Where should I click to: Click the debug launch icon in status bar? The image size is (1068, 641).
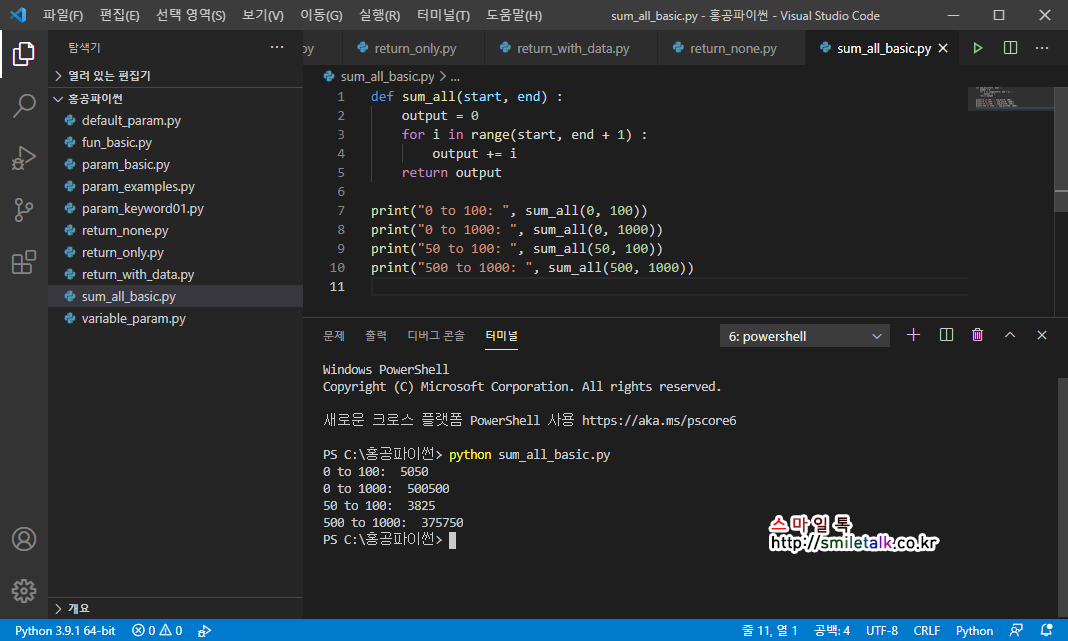(x=204, y=631)
